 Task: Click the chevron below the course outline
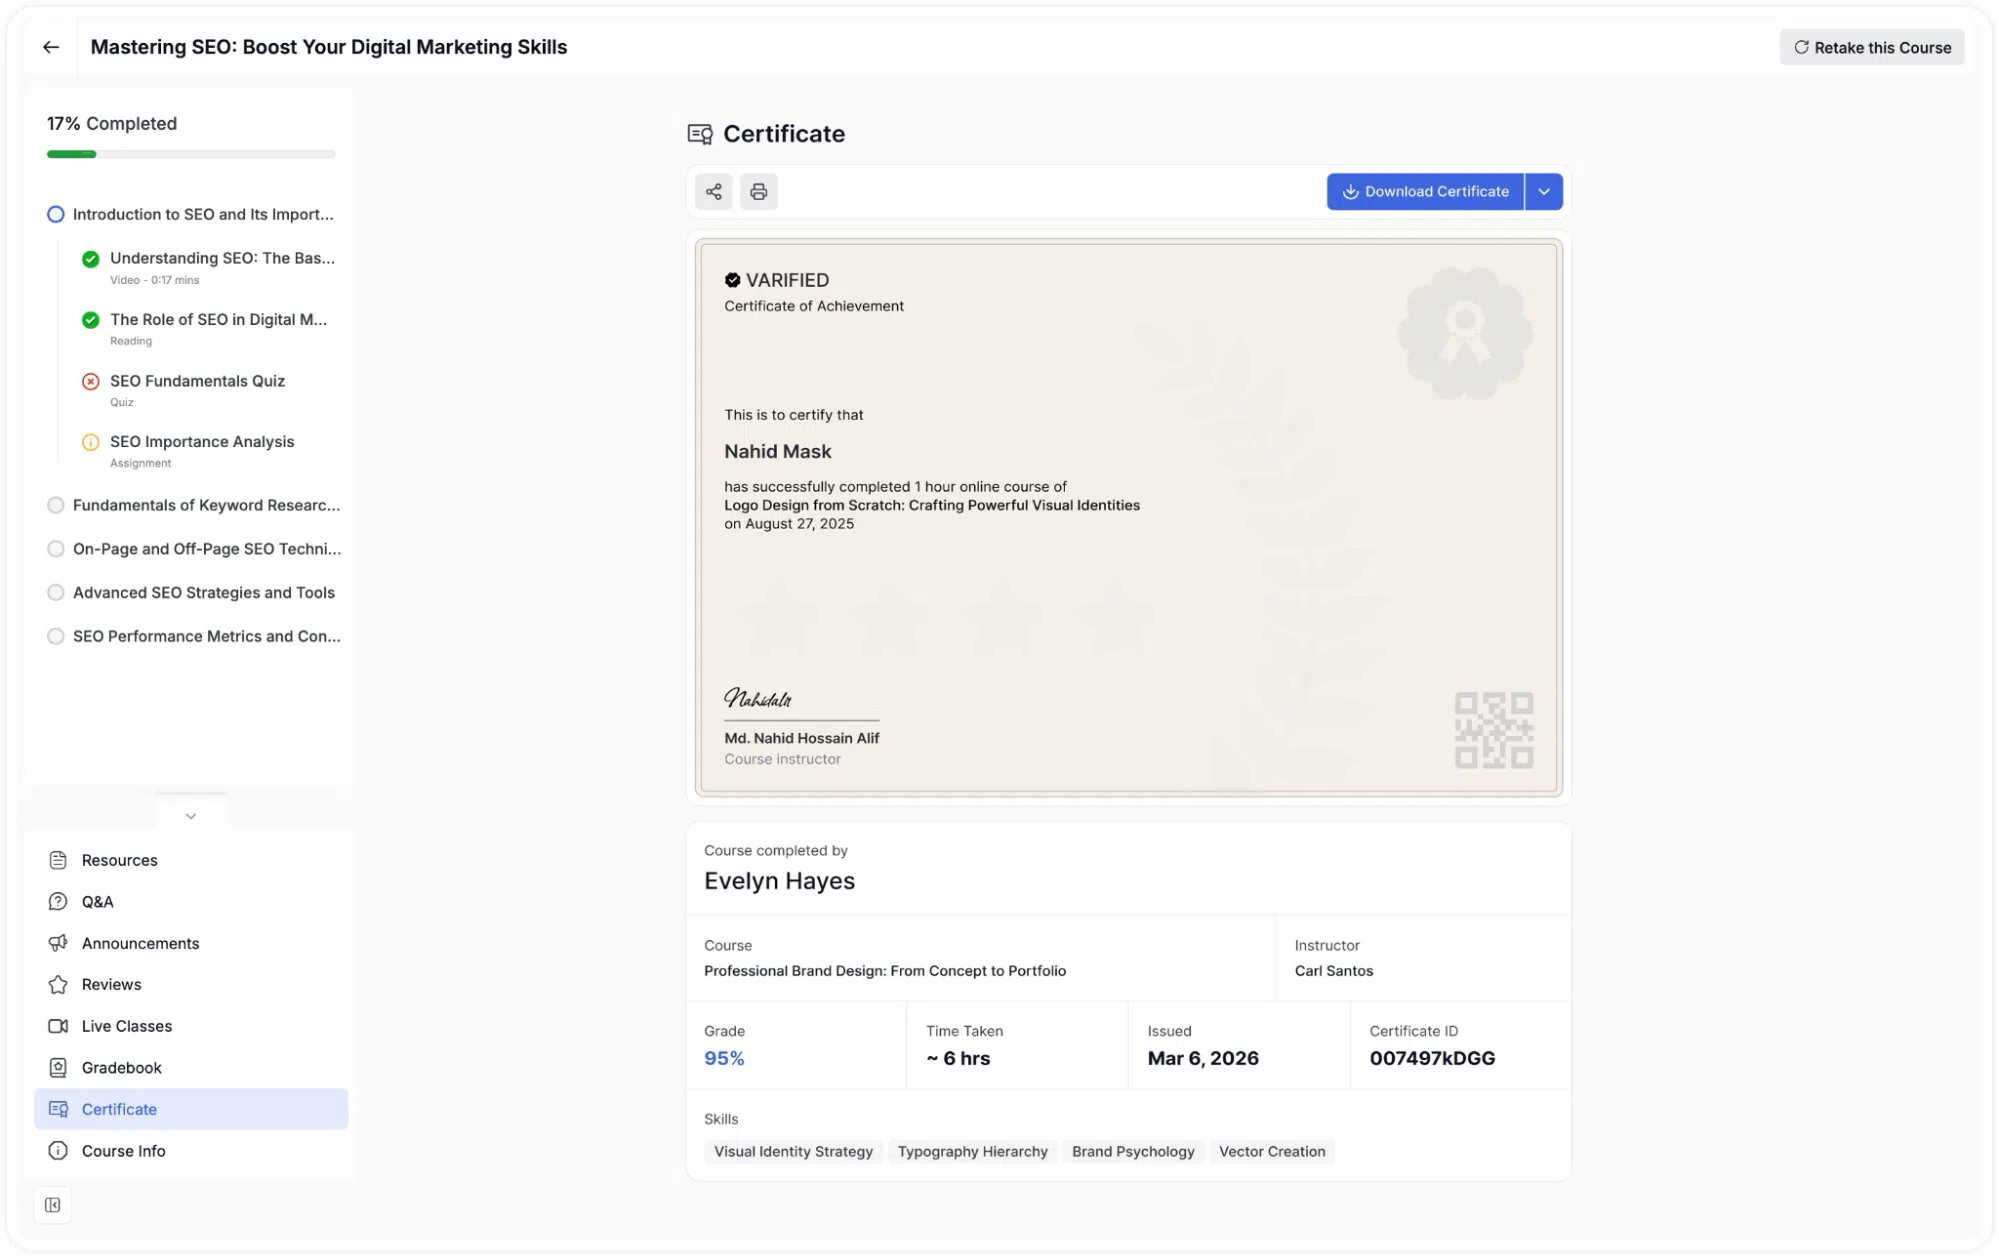(x=191, y=816)
